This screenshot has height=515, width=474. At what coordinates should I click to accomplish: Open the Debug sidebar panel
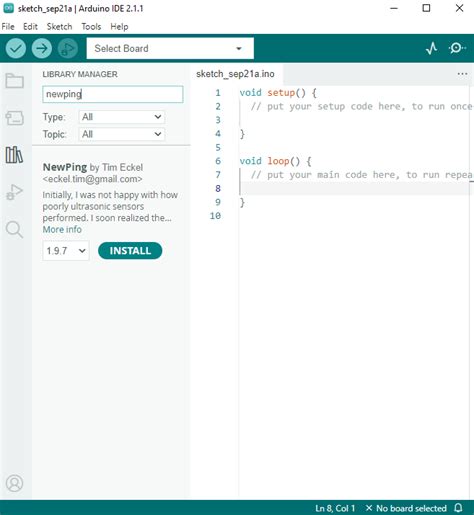point(14,192)
